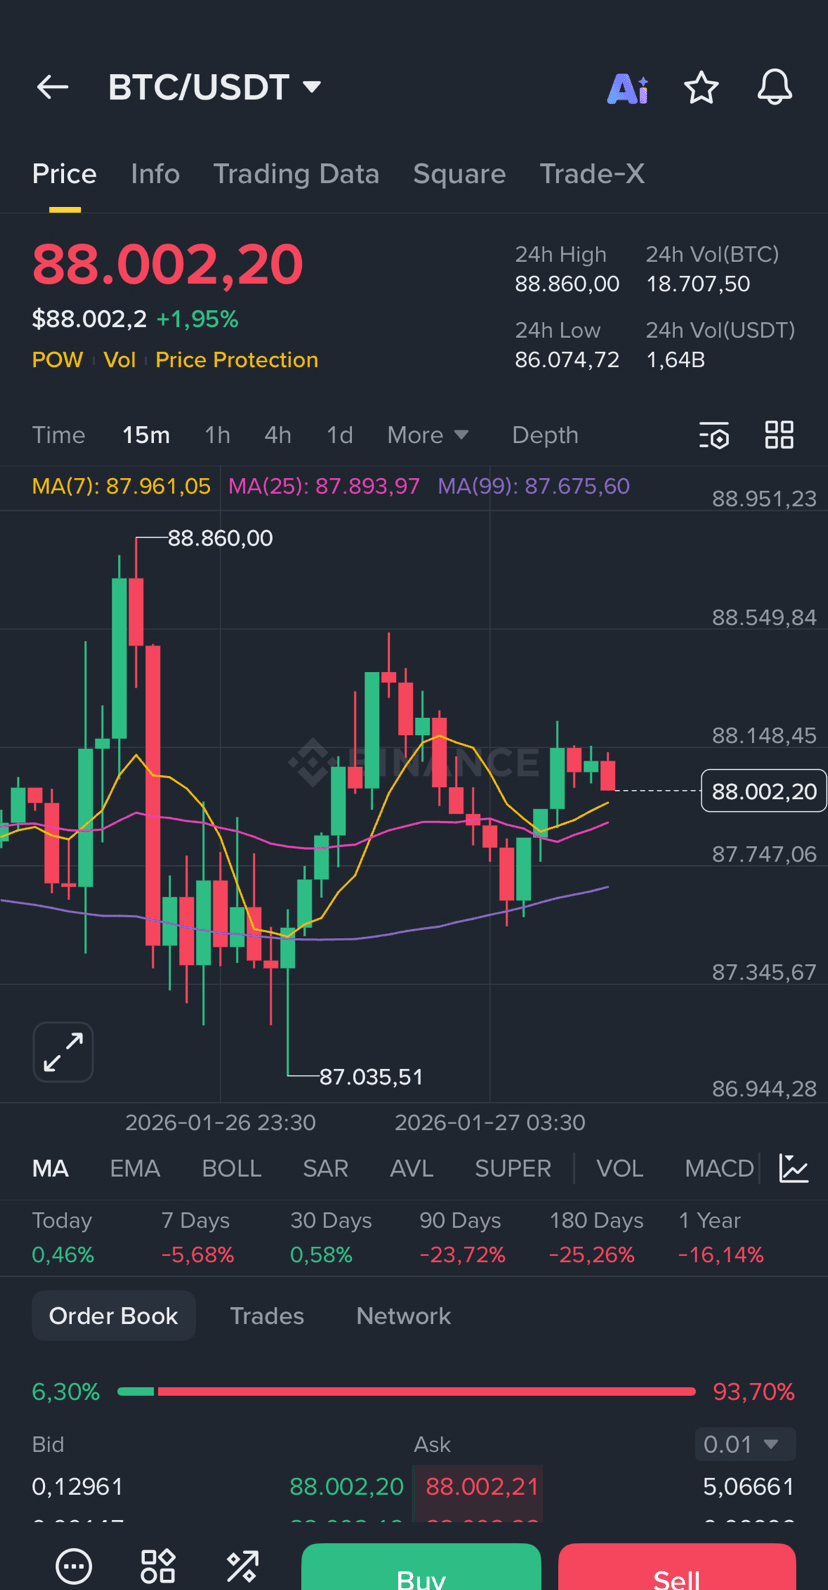
Task: Enable the EMA indicator
Action: [135, 1168]
